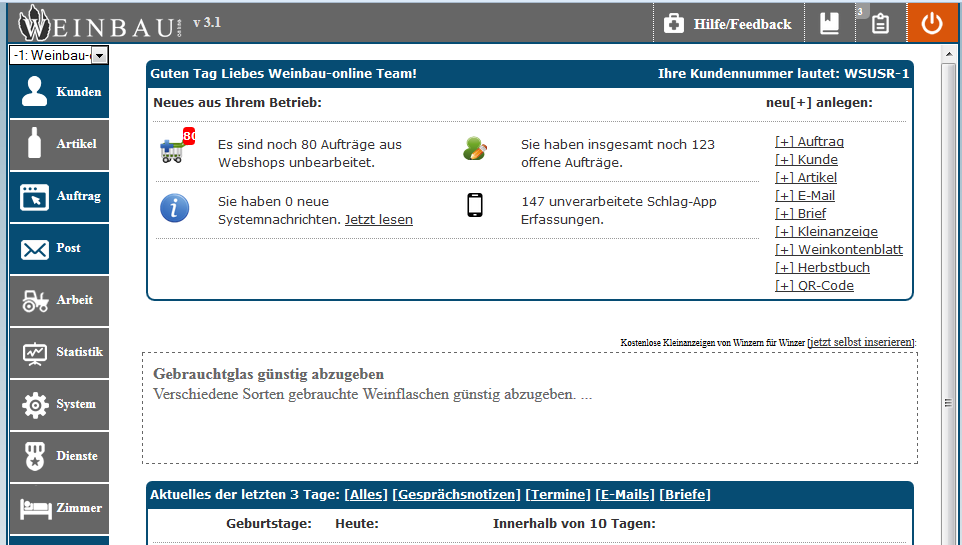Screen dimensions: 962x545
Task: Click the orange power logout icon
Action: point(932,23)
